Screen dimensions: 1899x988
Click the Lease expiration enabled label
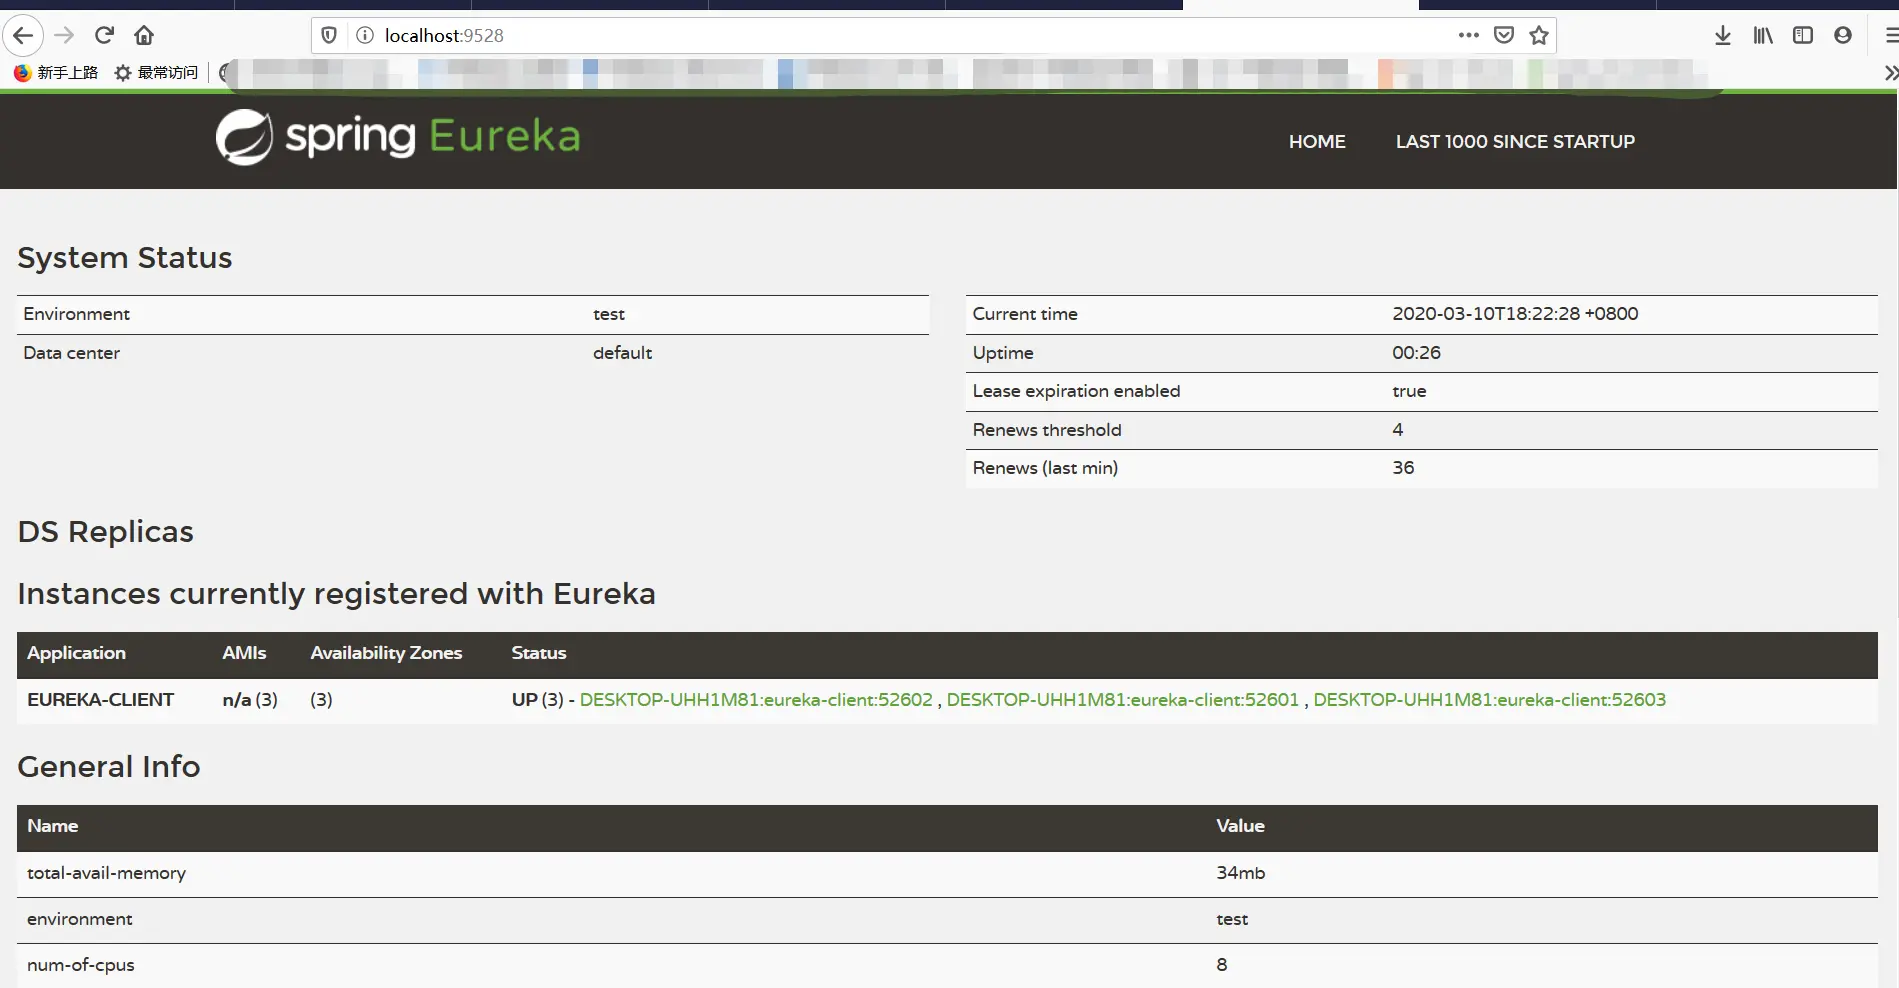[1076, 391]
